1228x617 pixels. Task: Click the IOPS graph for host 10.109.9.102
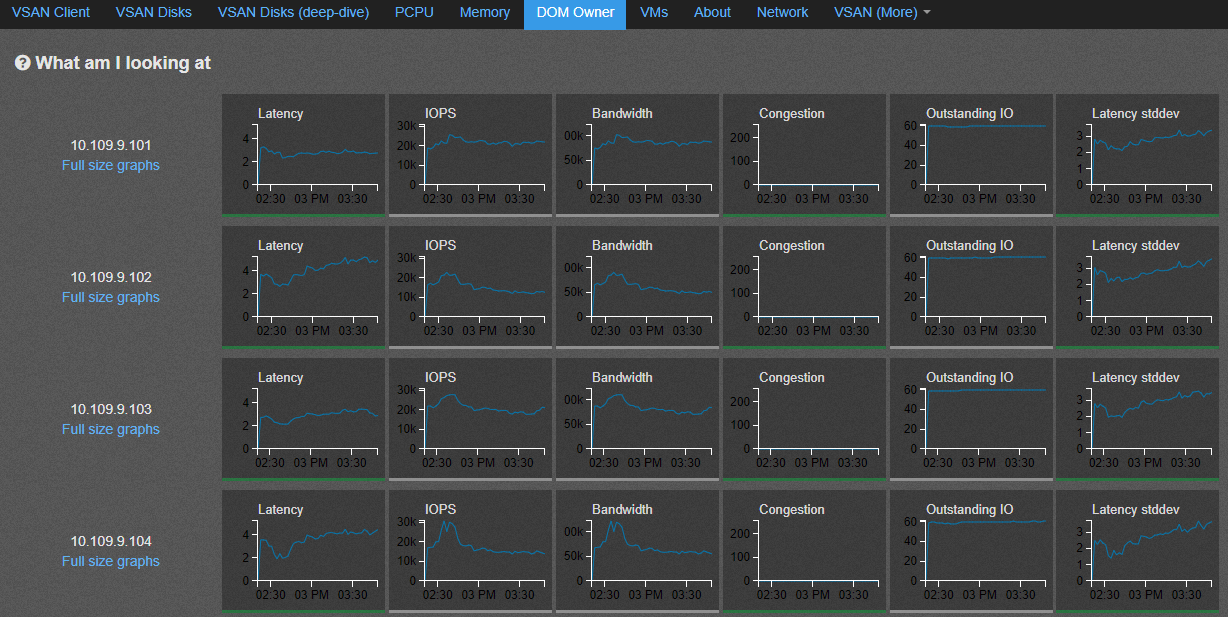tap(470, 286)
